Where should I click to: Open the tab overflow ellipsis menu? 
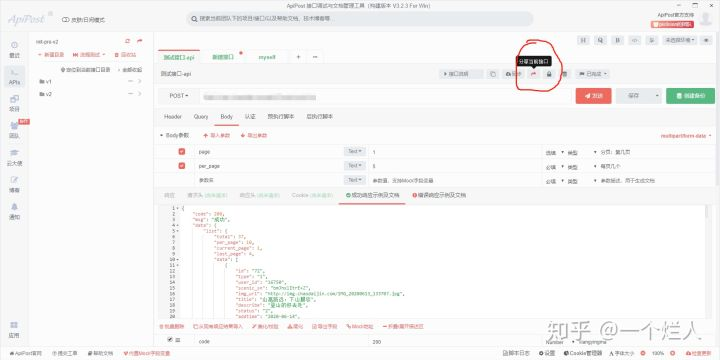coord(315,57)
